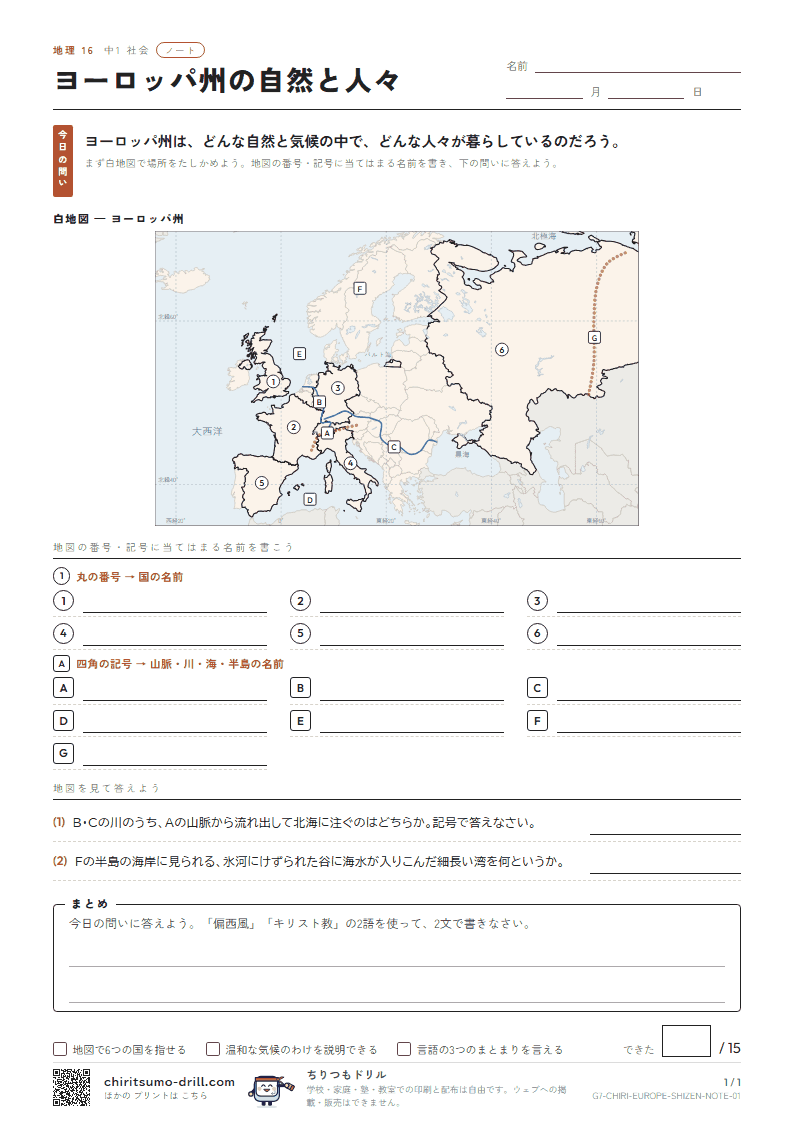Click the ノート badge near the title
This screenshot has height=1123, width=794.
coord(180,50)
